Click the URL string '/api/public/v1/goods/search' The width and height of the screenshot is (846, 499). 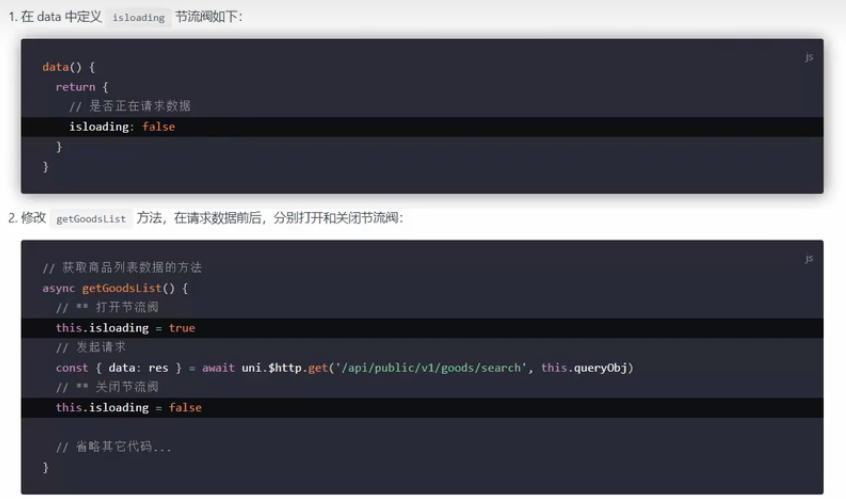pos(431,368)
